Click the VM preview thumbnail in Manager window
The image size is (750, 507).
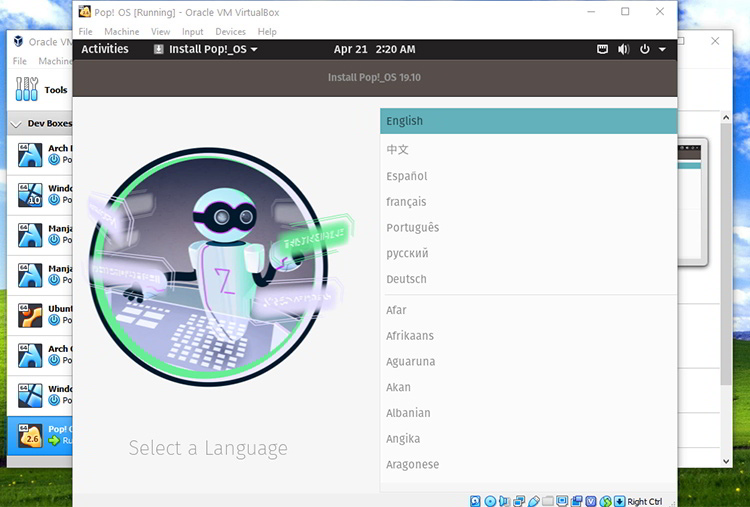click(692, 201)
